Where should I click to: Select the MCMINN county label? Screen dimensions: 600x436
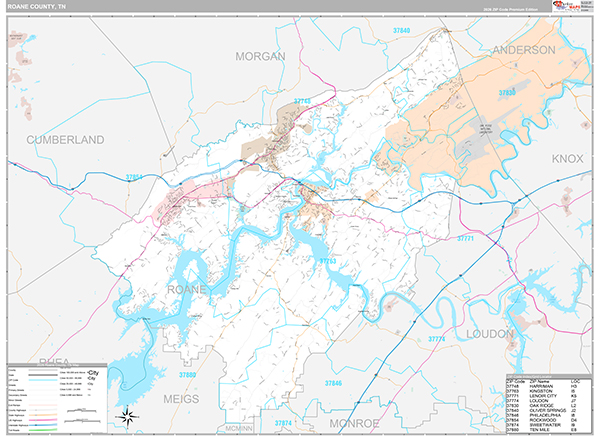pyautogui.click(x=239, y=428)
